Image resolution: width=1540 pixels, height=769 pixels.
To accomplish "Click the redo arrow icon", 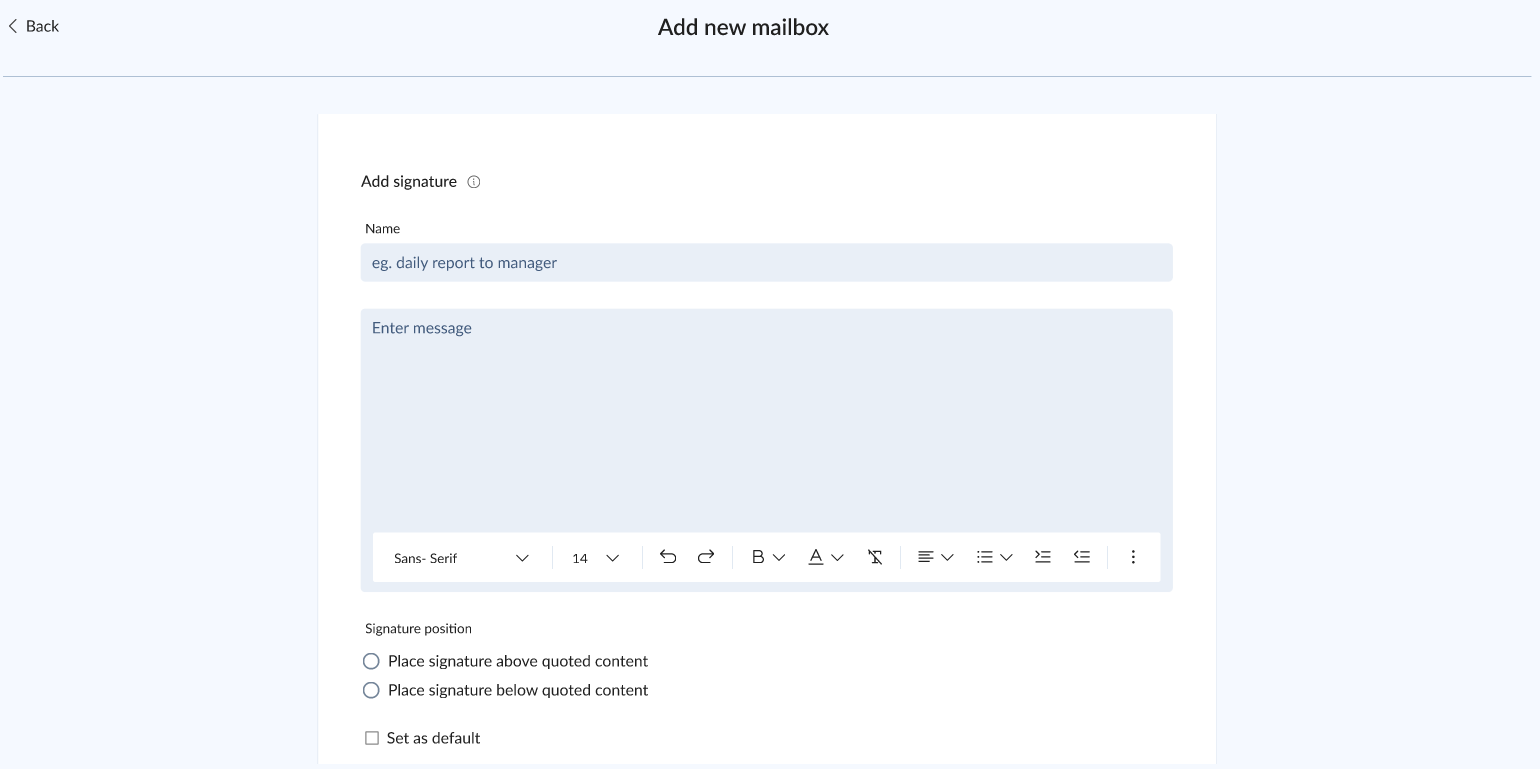I will (706, 557).
